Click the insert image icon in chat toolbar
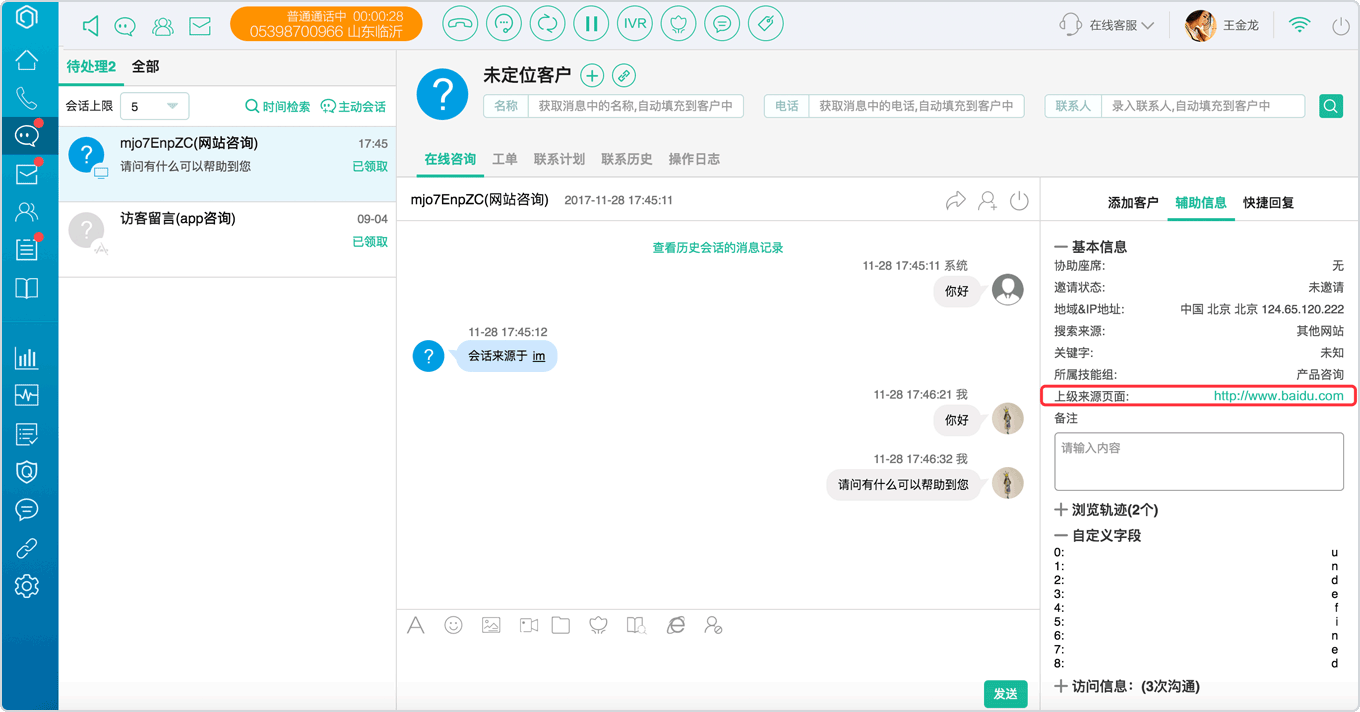Screen dimensions: 1360x712 click(x=490, y=625)
